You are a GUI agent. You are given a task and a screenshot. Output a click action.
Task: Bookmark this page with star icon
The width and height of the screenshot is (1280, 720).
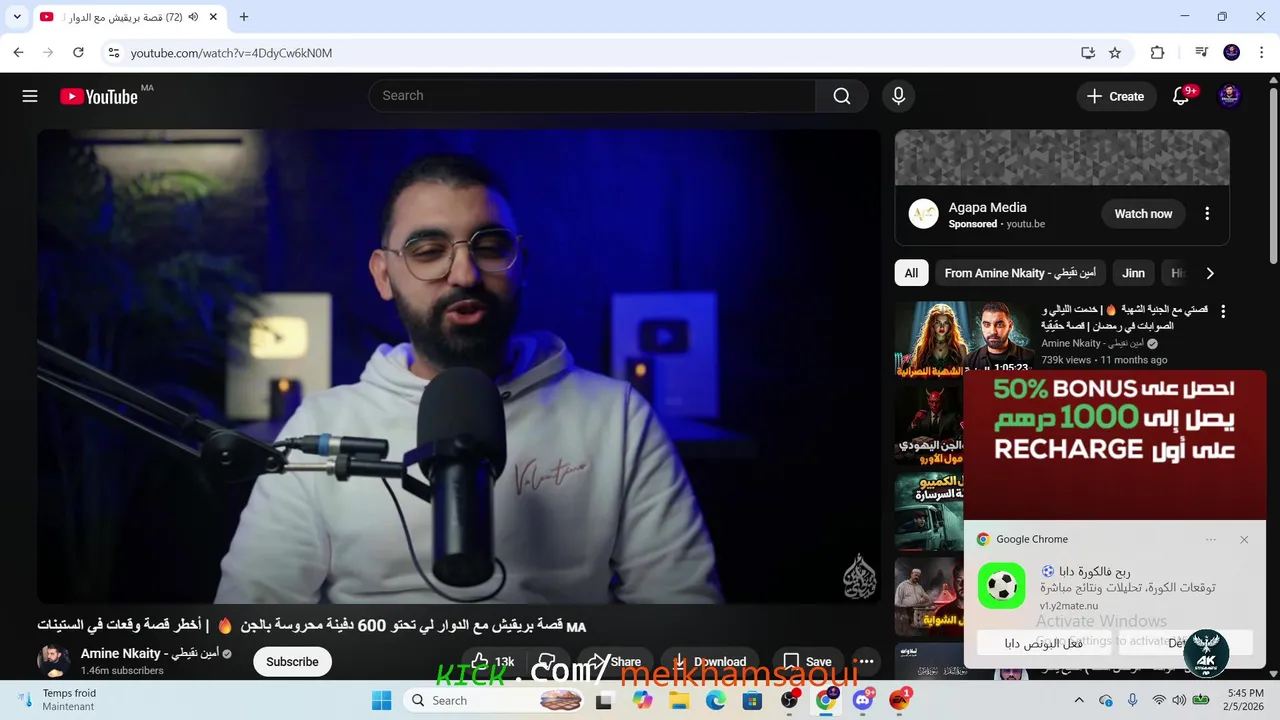pyautogui.click(x=1115, y=53)
